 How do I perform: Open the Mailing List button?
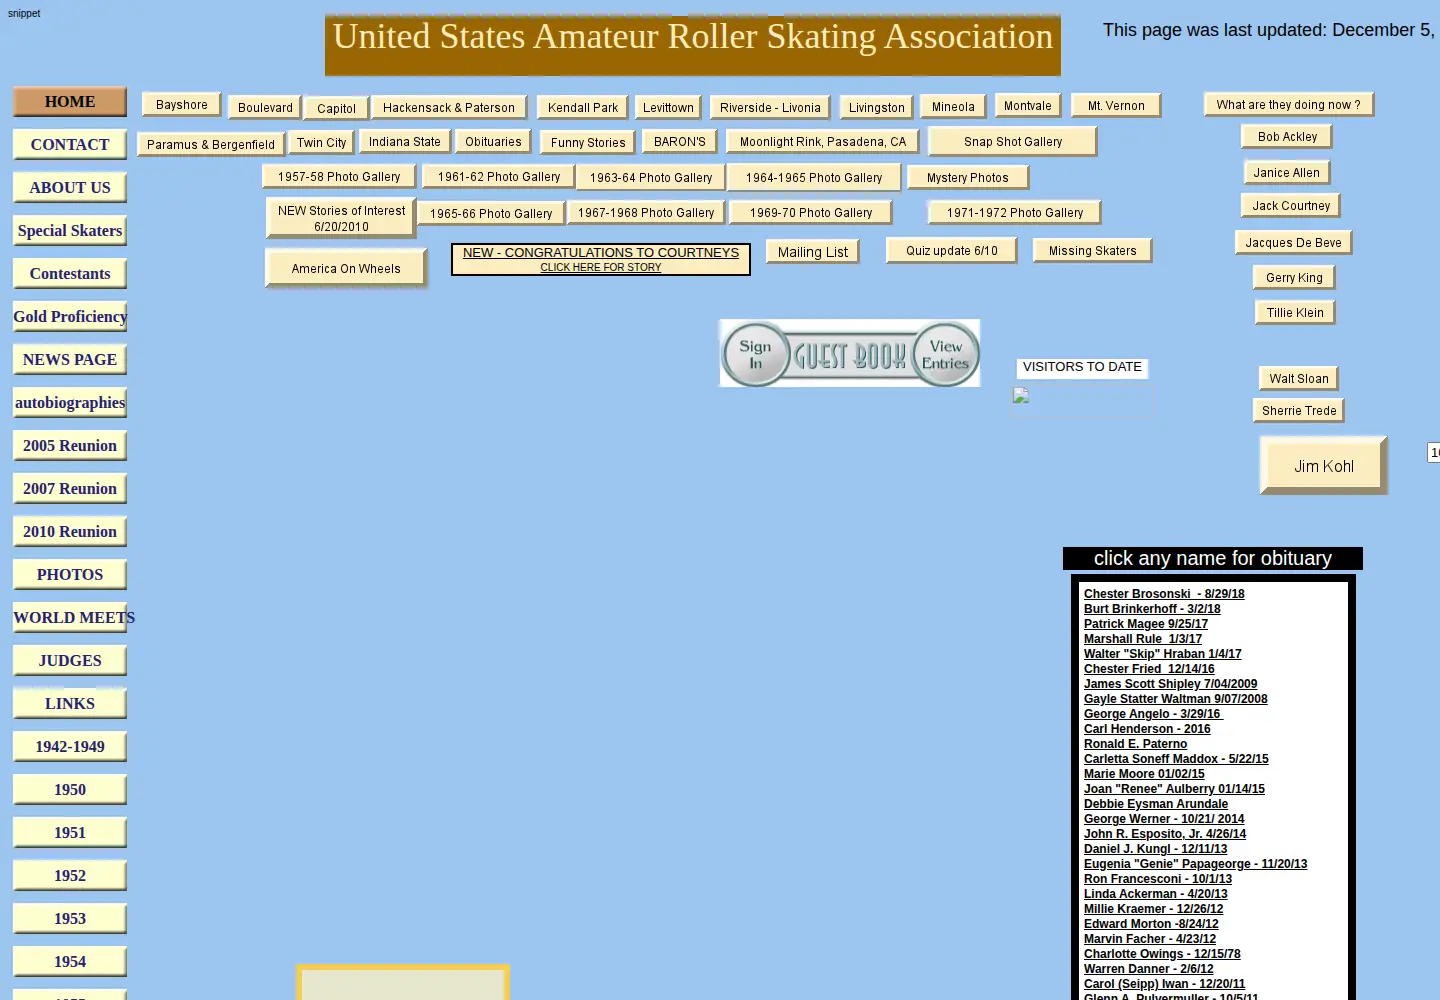click(813, 252)
